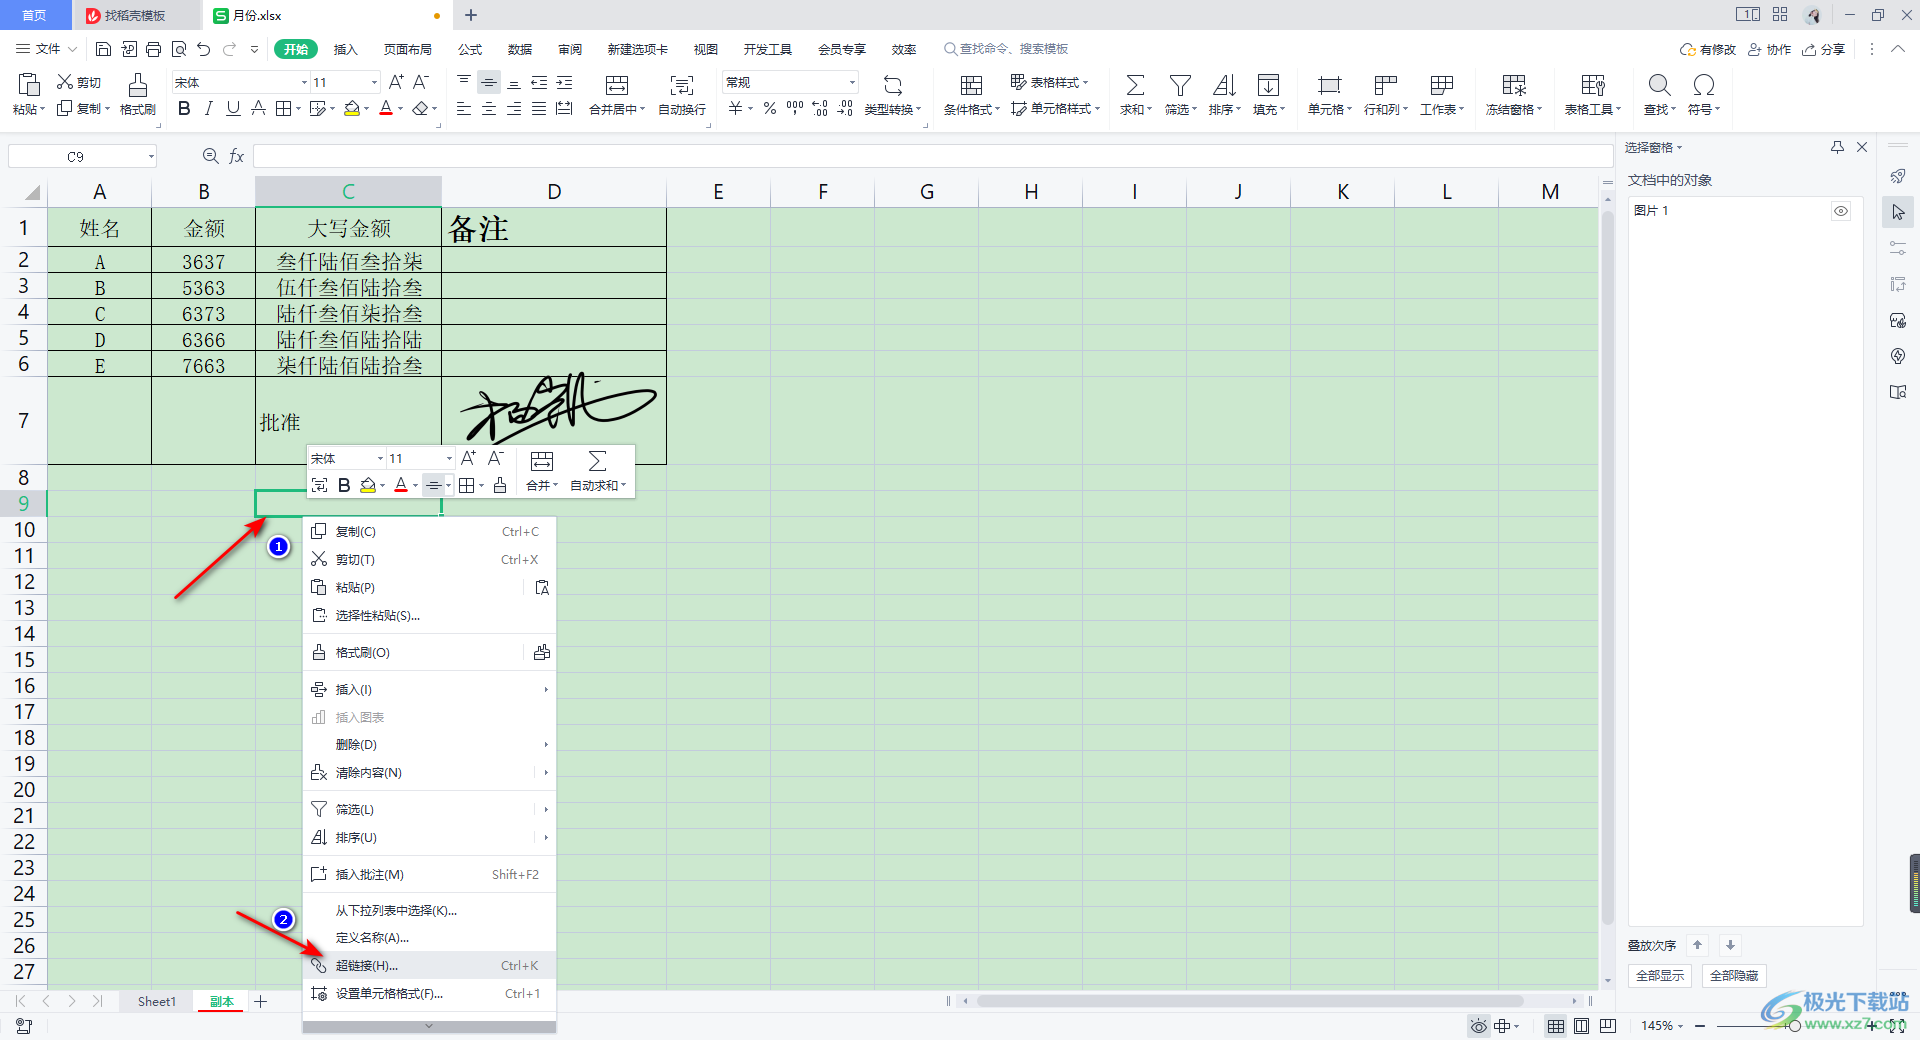Click the Sort (排序) icon
Image resolution: width=1920 pixels, height=1040 pixels.
[x=1224, y=85]
